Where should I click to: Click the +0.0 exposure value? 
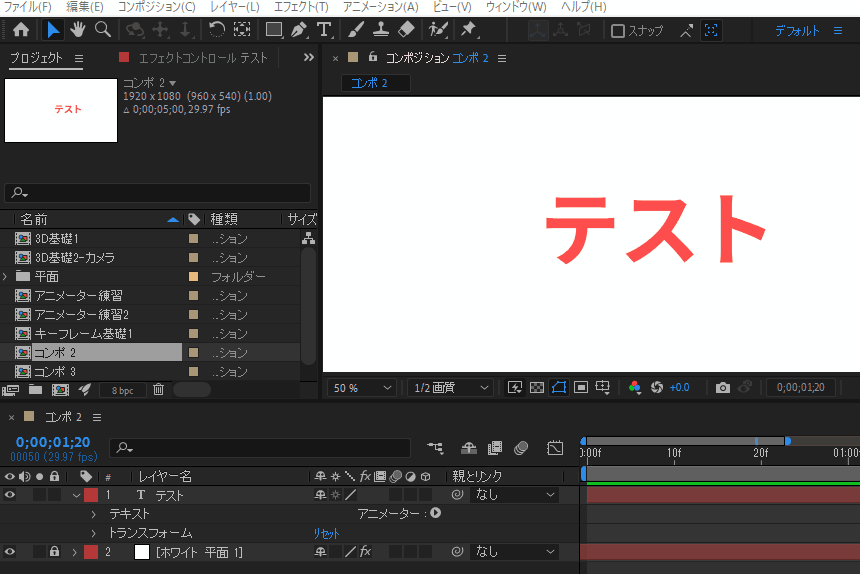(x=680, y=388)
